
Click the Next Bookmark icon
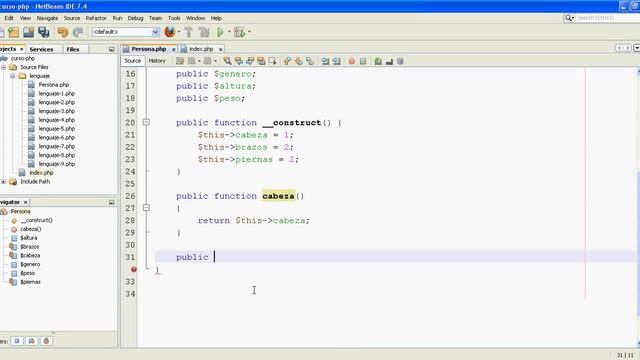[299, 61]
